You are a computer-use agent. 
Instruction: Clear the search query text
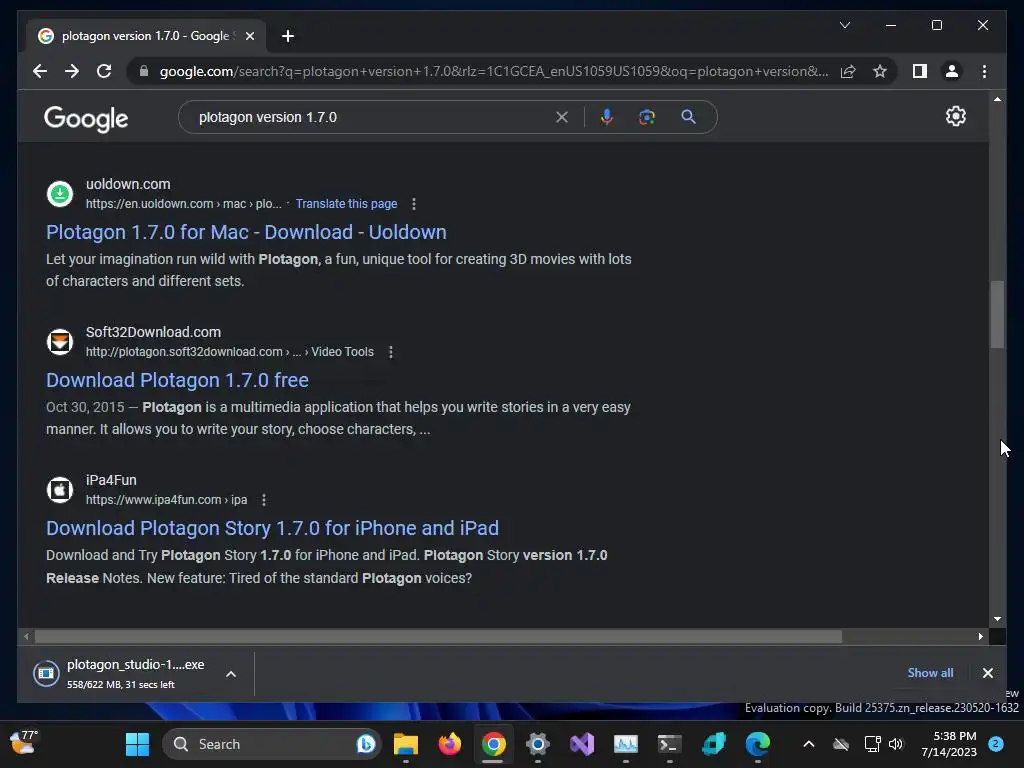pyautogui.click(x=562, y=117)
